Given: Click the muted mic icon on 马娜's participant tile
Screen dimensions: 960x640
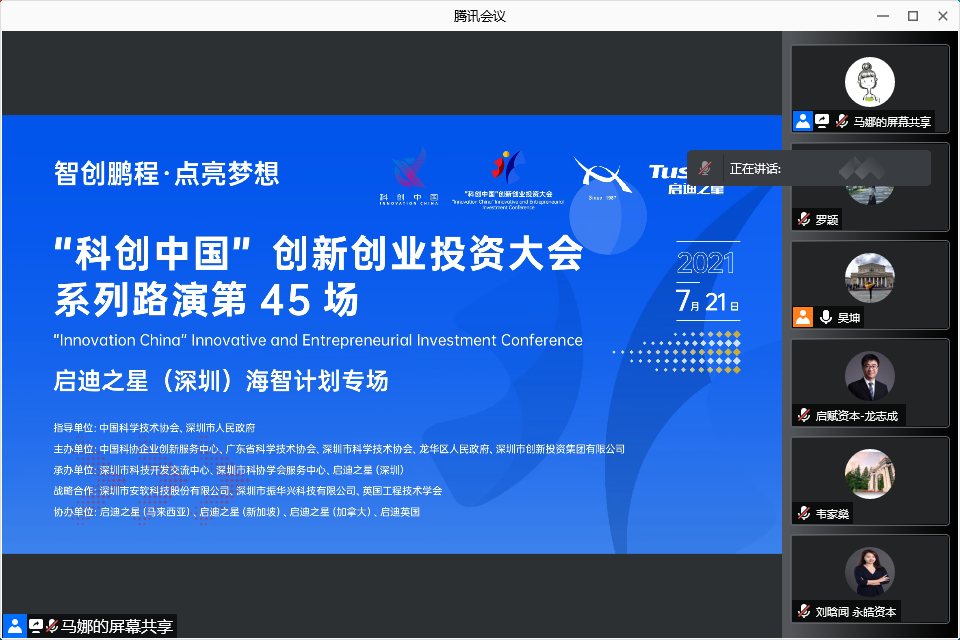Looking at the screenshot, I should [x=842, y=121].
